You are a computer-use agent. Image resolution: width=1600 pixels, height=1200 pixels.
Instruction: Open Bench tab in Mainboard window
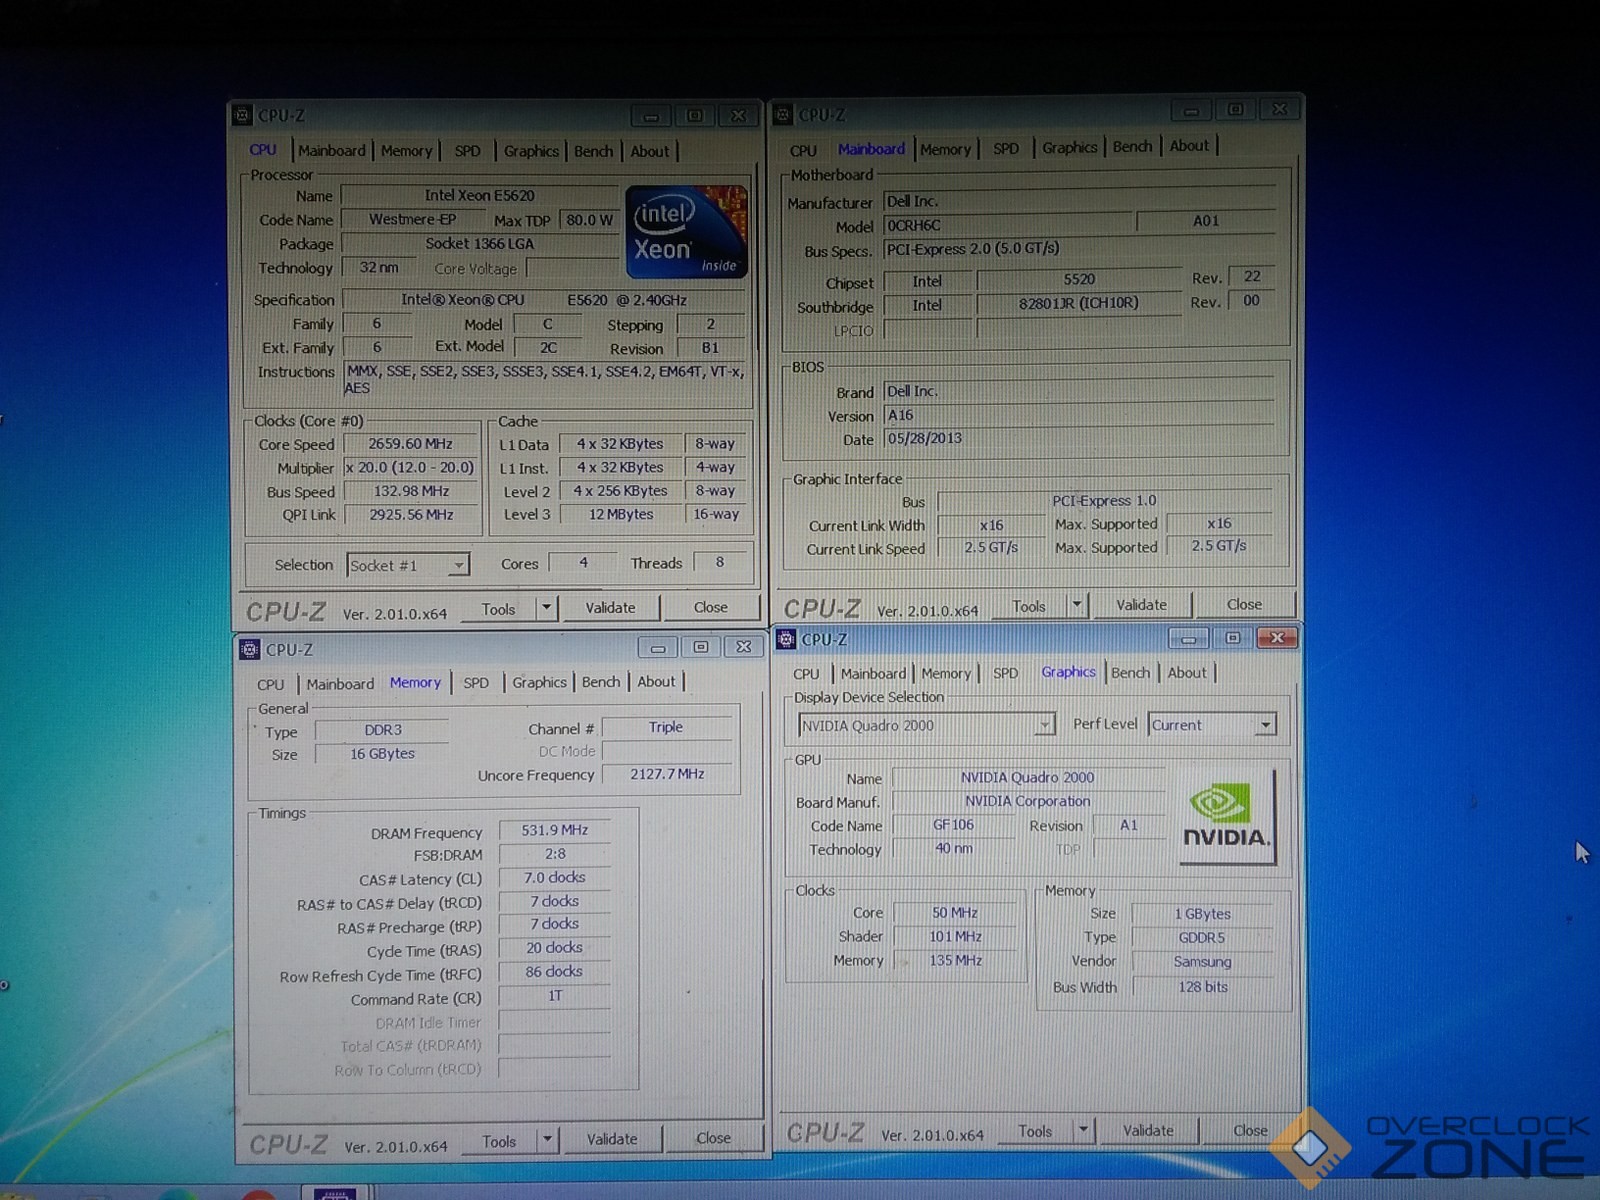(1132, 146)
